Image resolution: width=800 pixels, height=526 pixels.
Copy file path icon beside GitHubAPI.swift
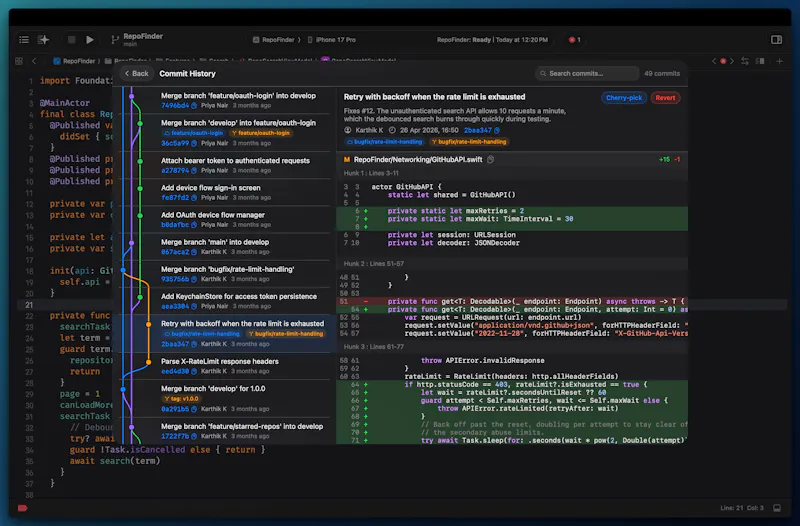pos(490,159)
